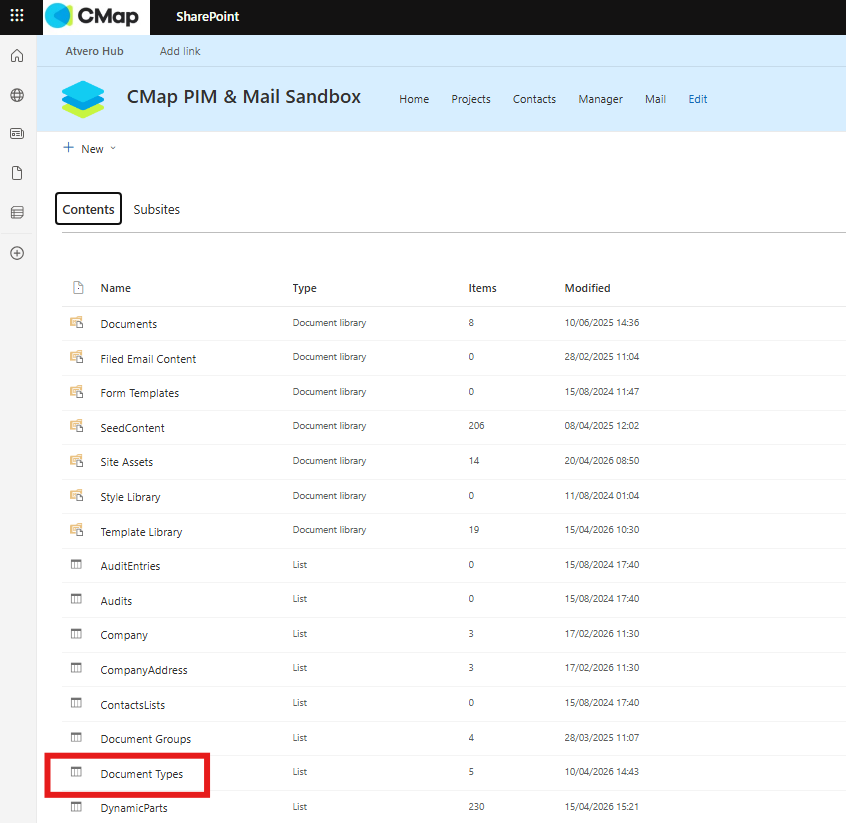Open Projects in site navigation
Screen dimensions: 846x823
470,99
